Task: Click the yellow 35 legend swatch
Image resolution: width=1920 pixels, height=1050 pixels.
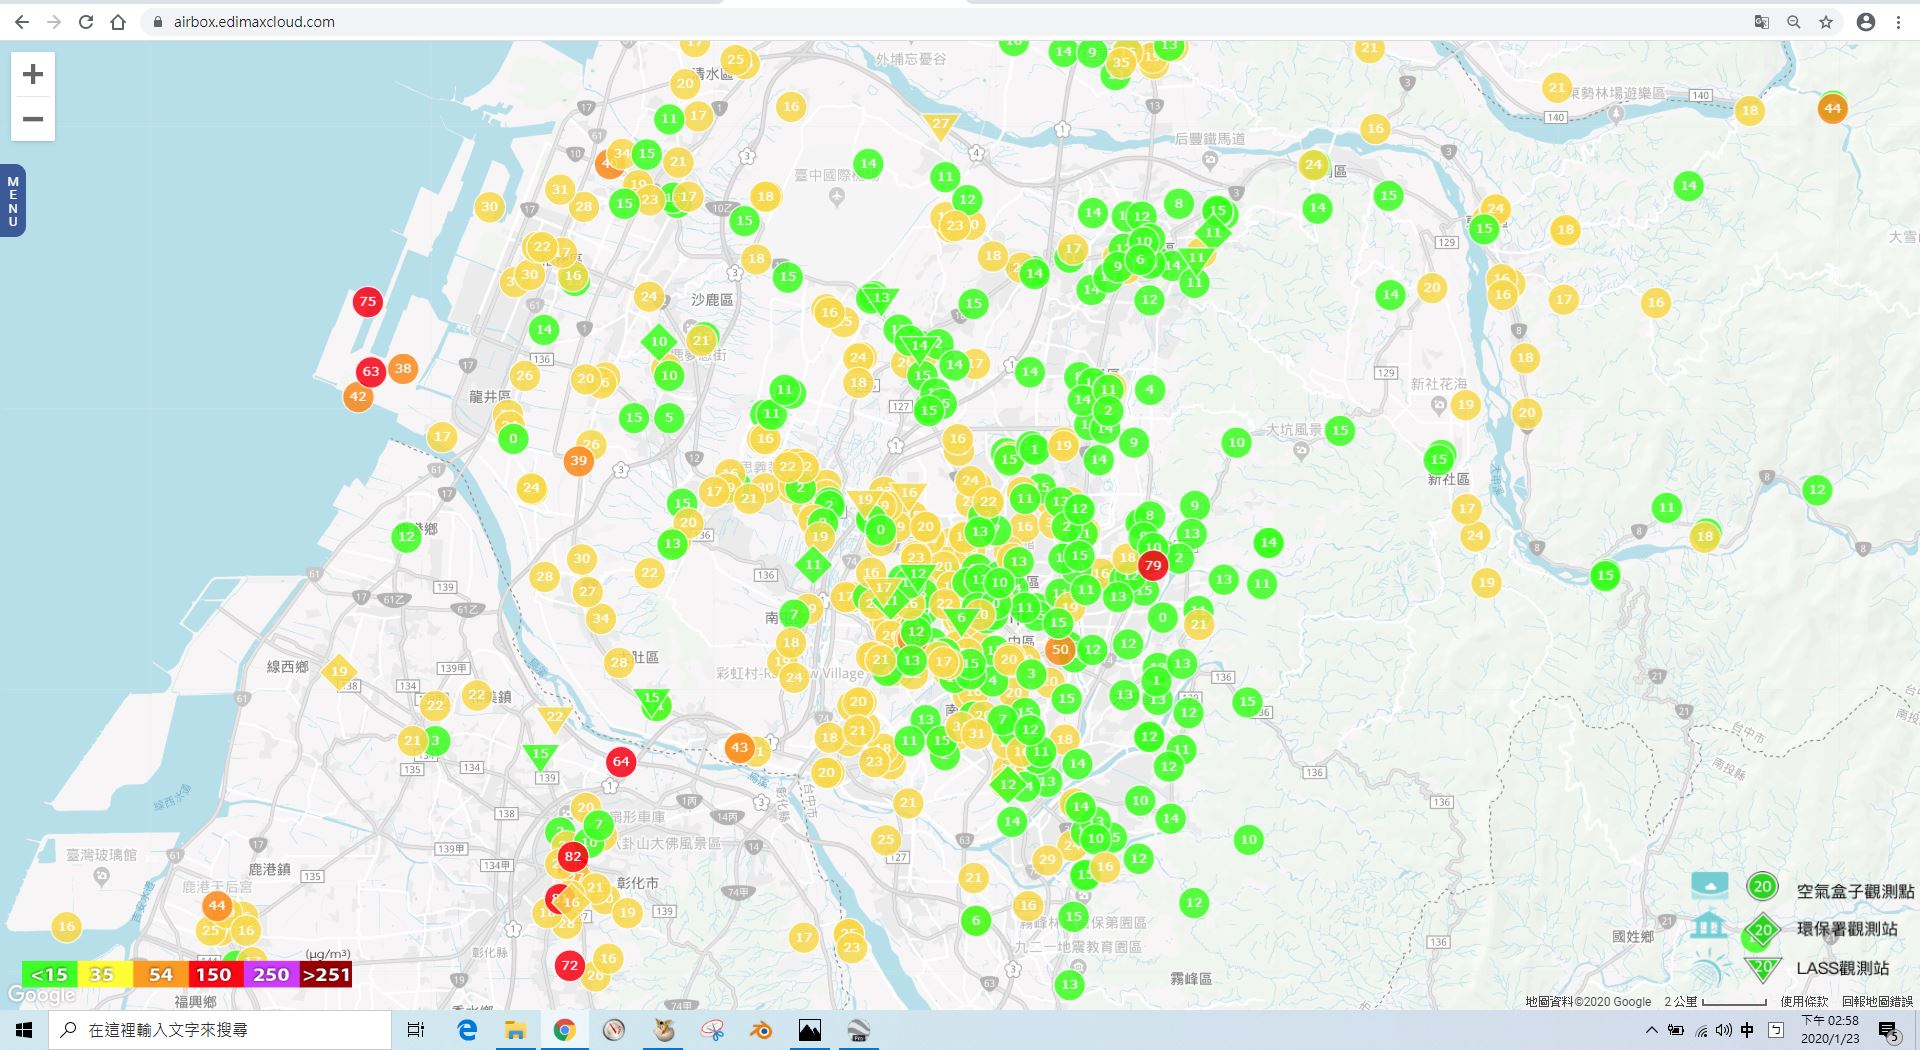Action: pyautogui.click(x=103, y=974)
